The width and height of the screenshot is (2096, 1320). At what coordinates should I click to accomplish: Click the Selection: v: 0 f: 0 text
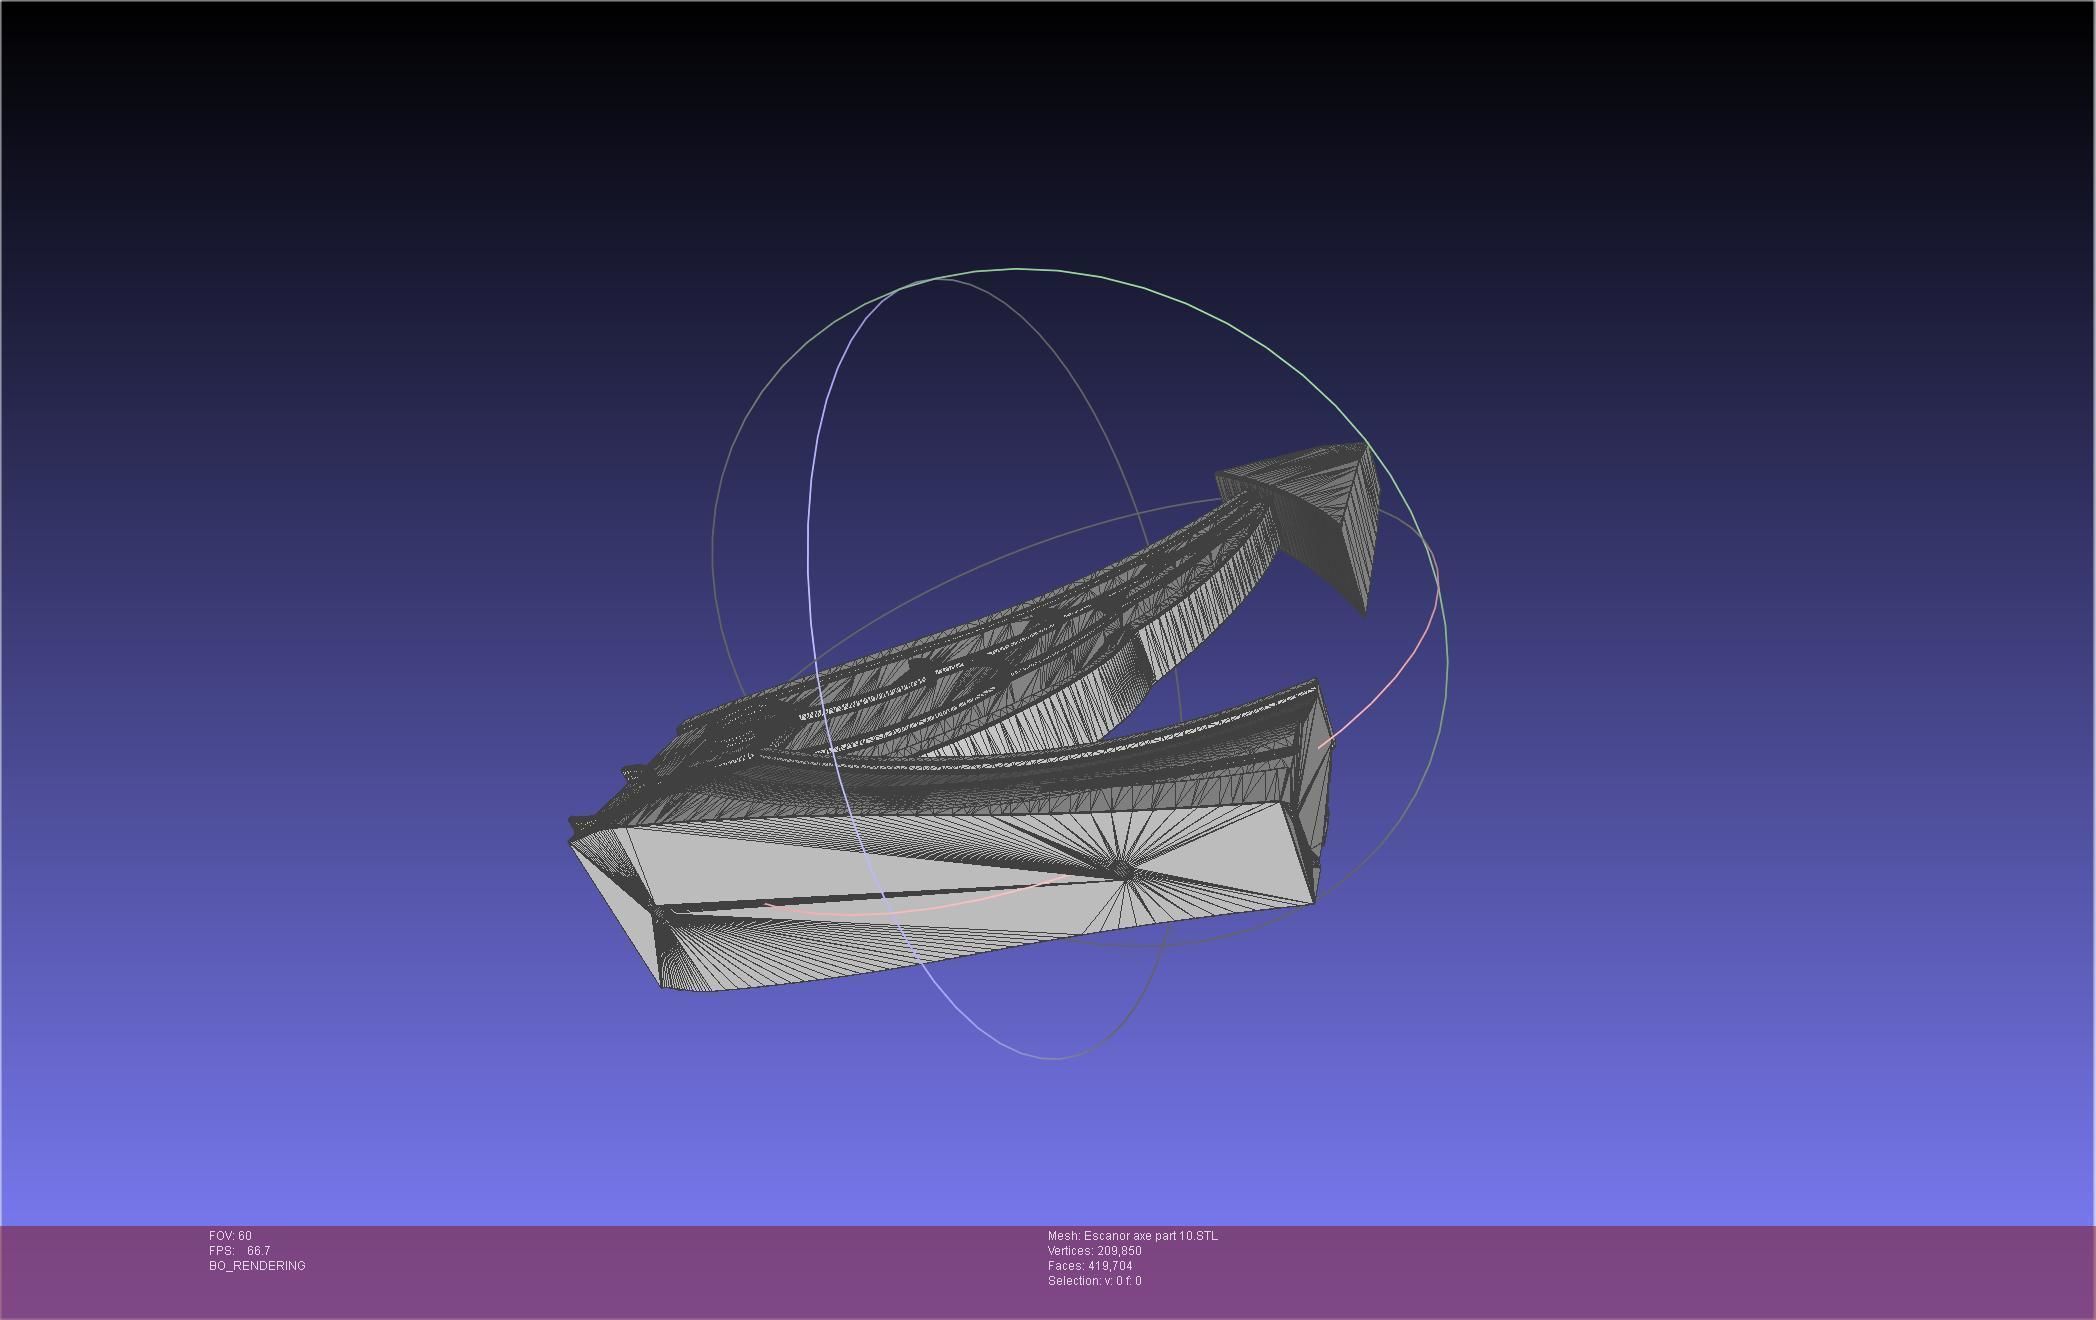pyautogui.click(x=1095, y=1281)
